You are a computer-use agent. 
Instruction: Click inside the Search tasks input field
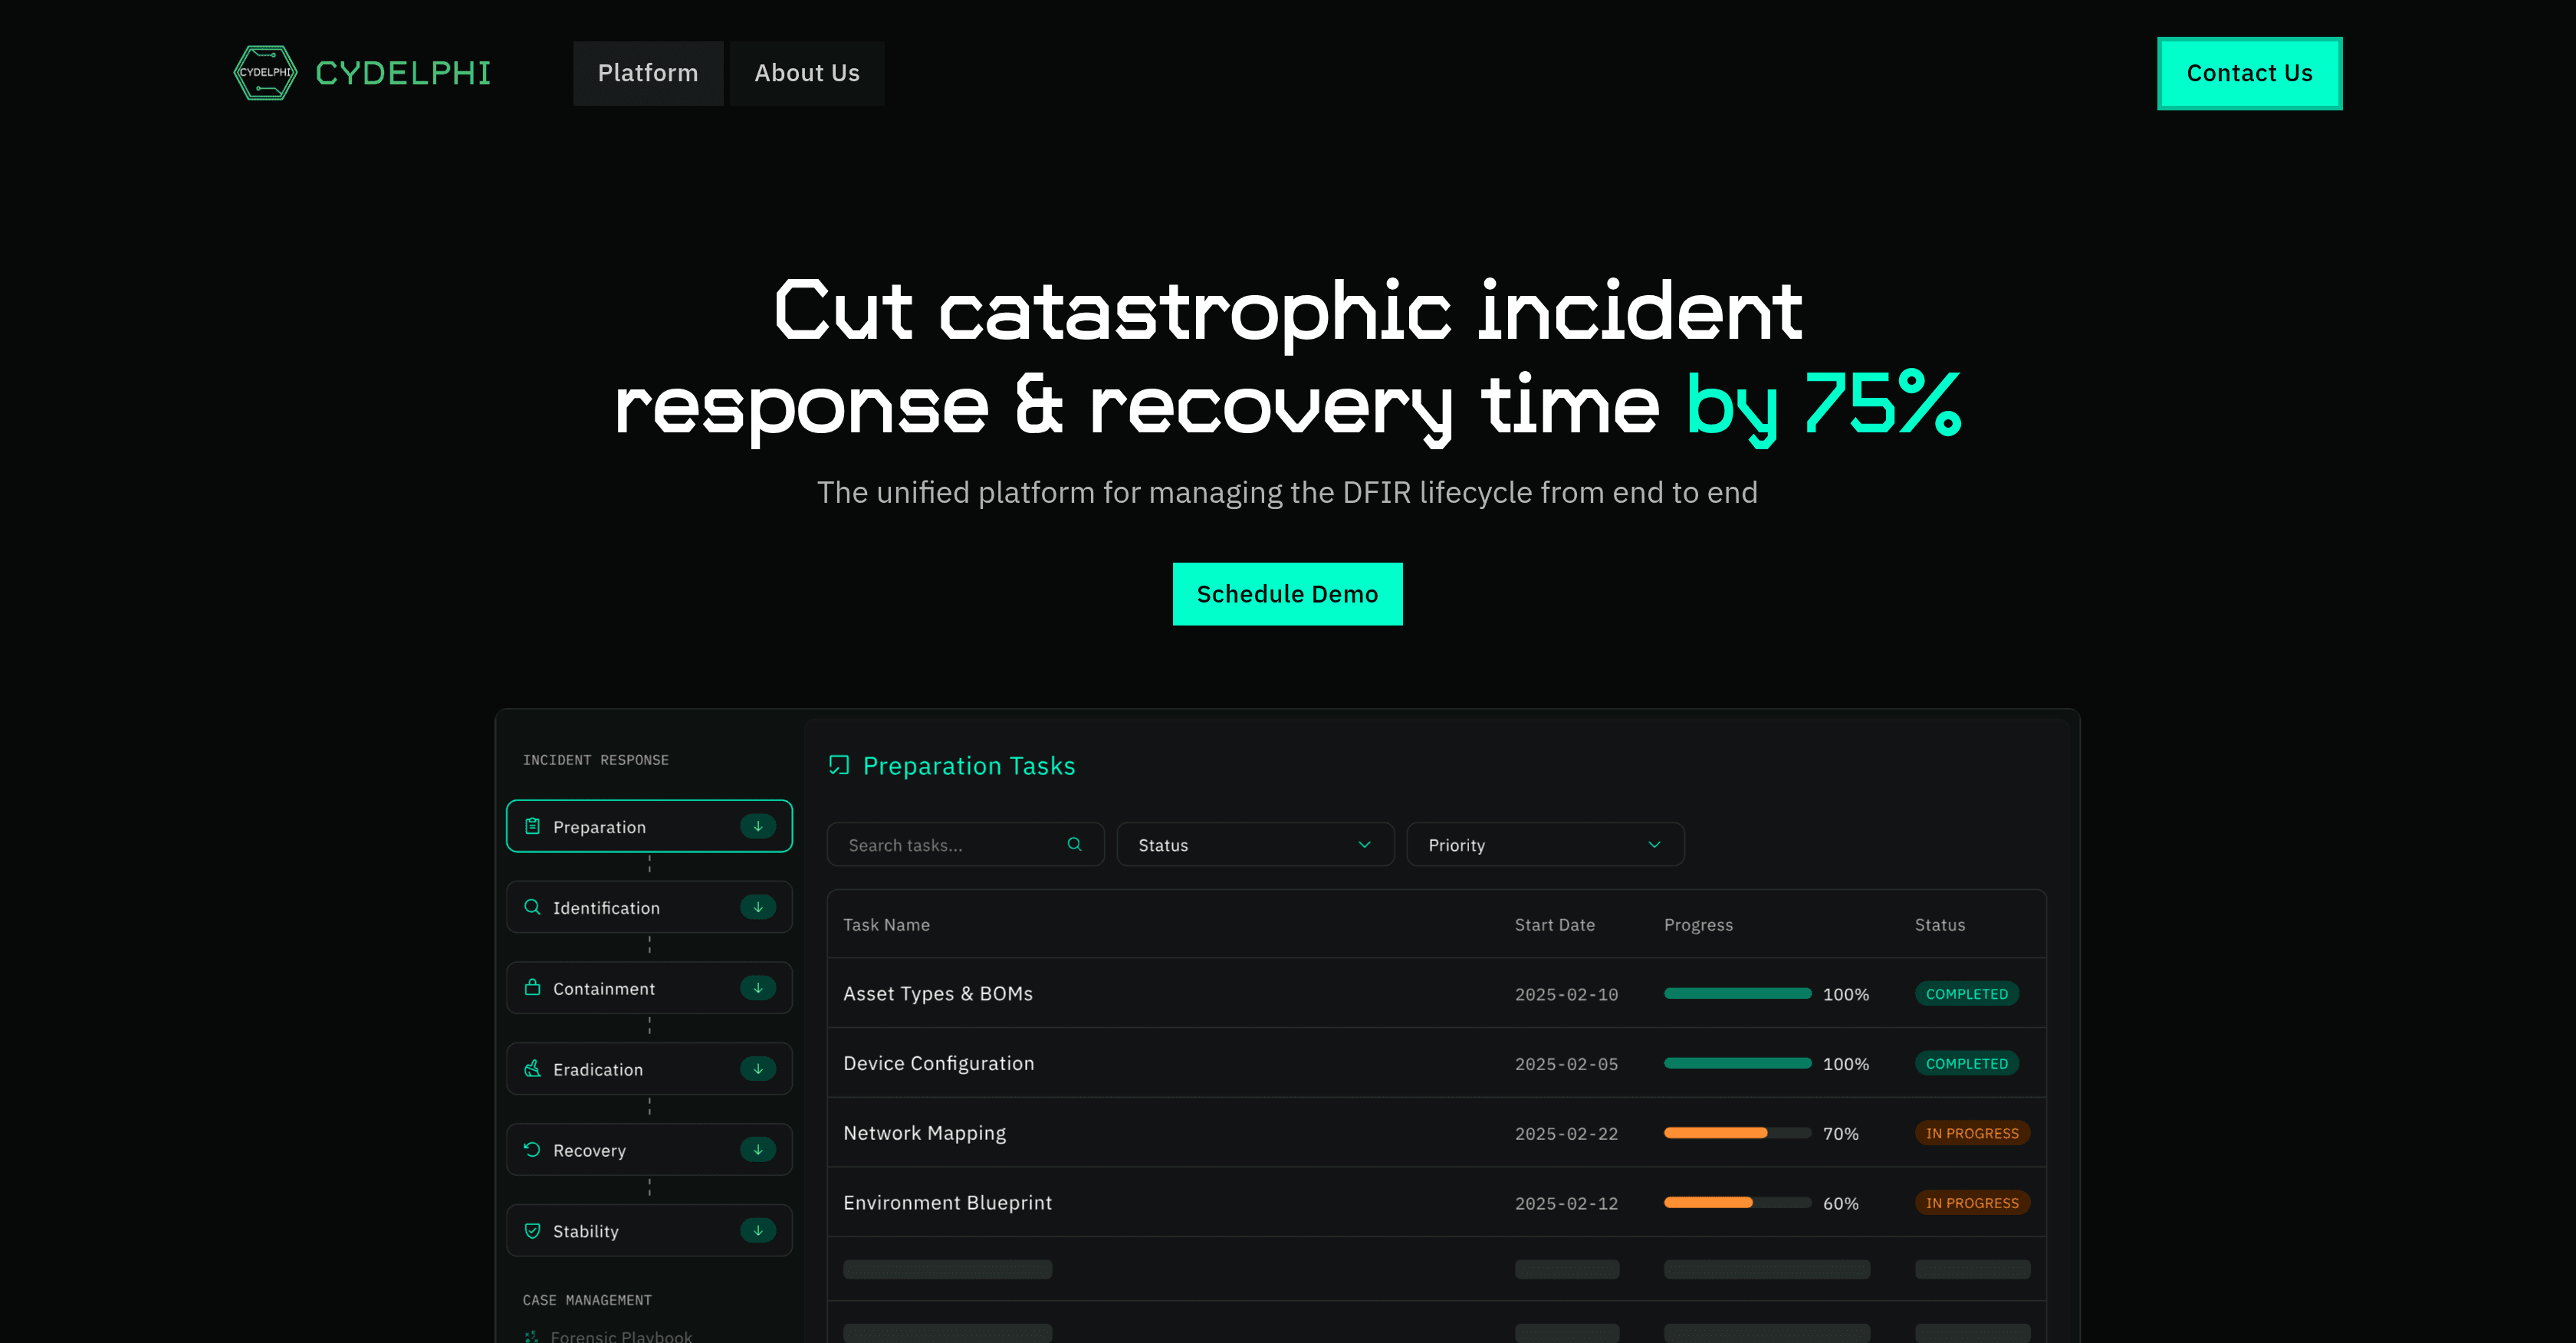940,844
